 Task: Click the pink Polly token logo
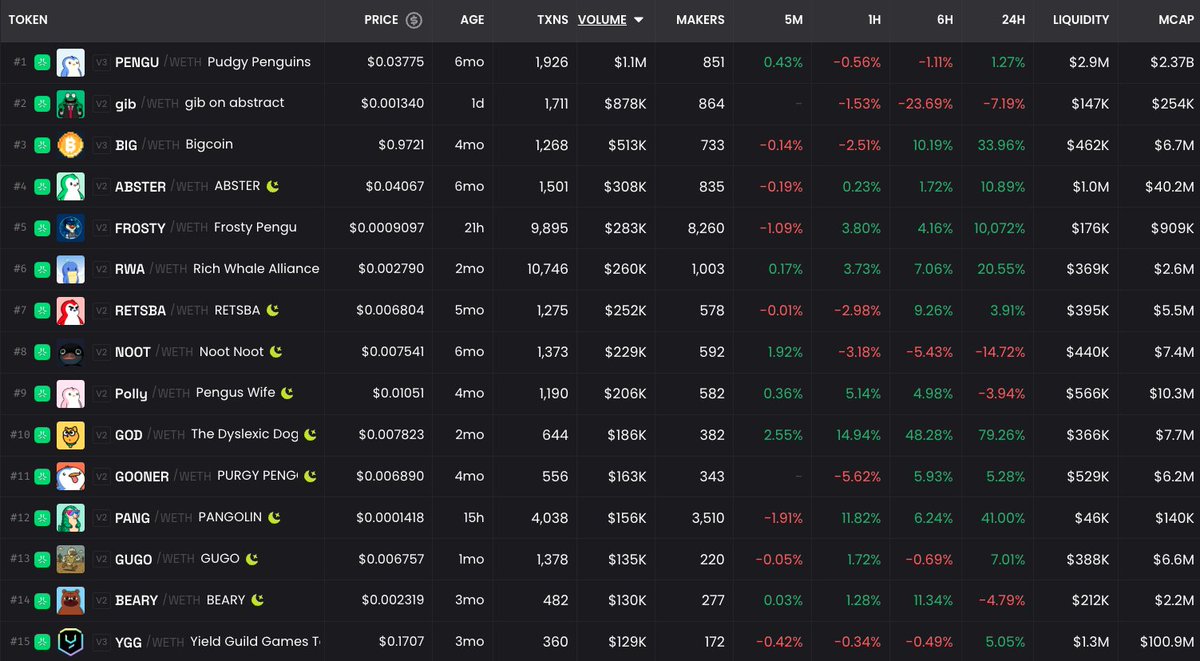coord(71,394)
